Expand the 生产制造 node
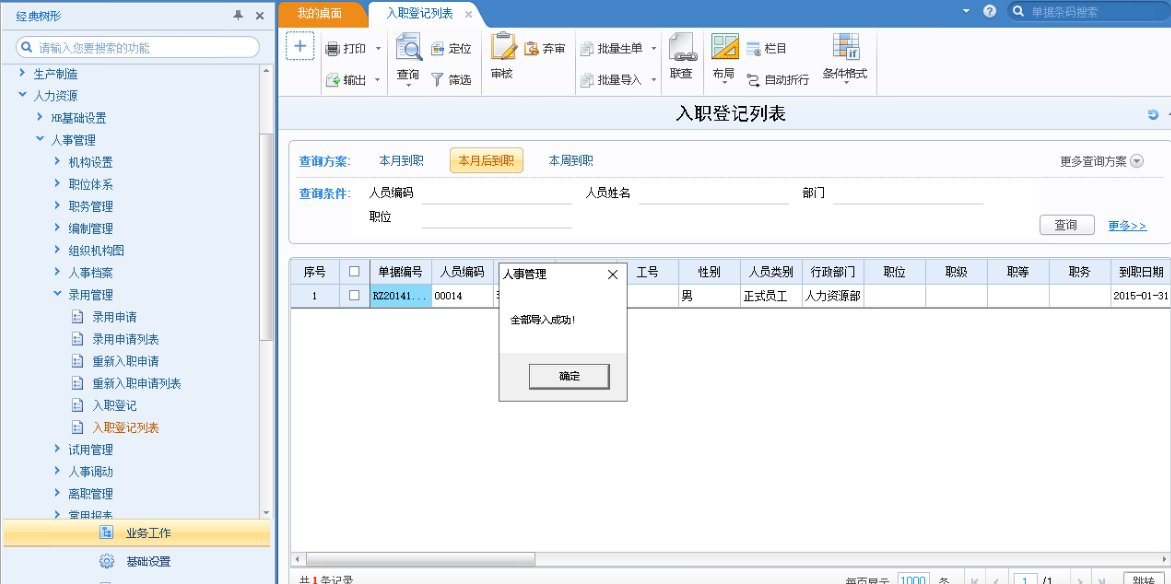This screenshot has height=584, width=1171. coord(22,73)
